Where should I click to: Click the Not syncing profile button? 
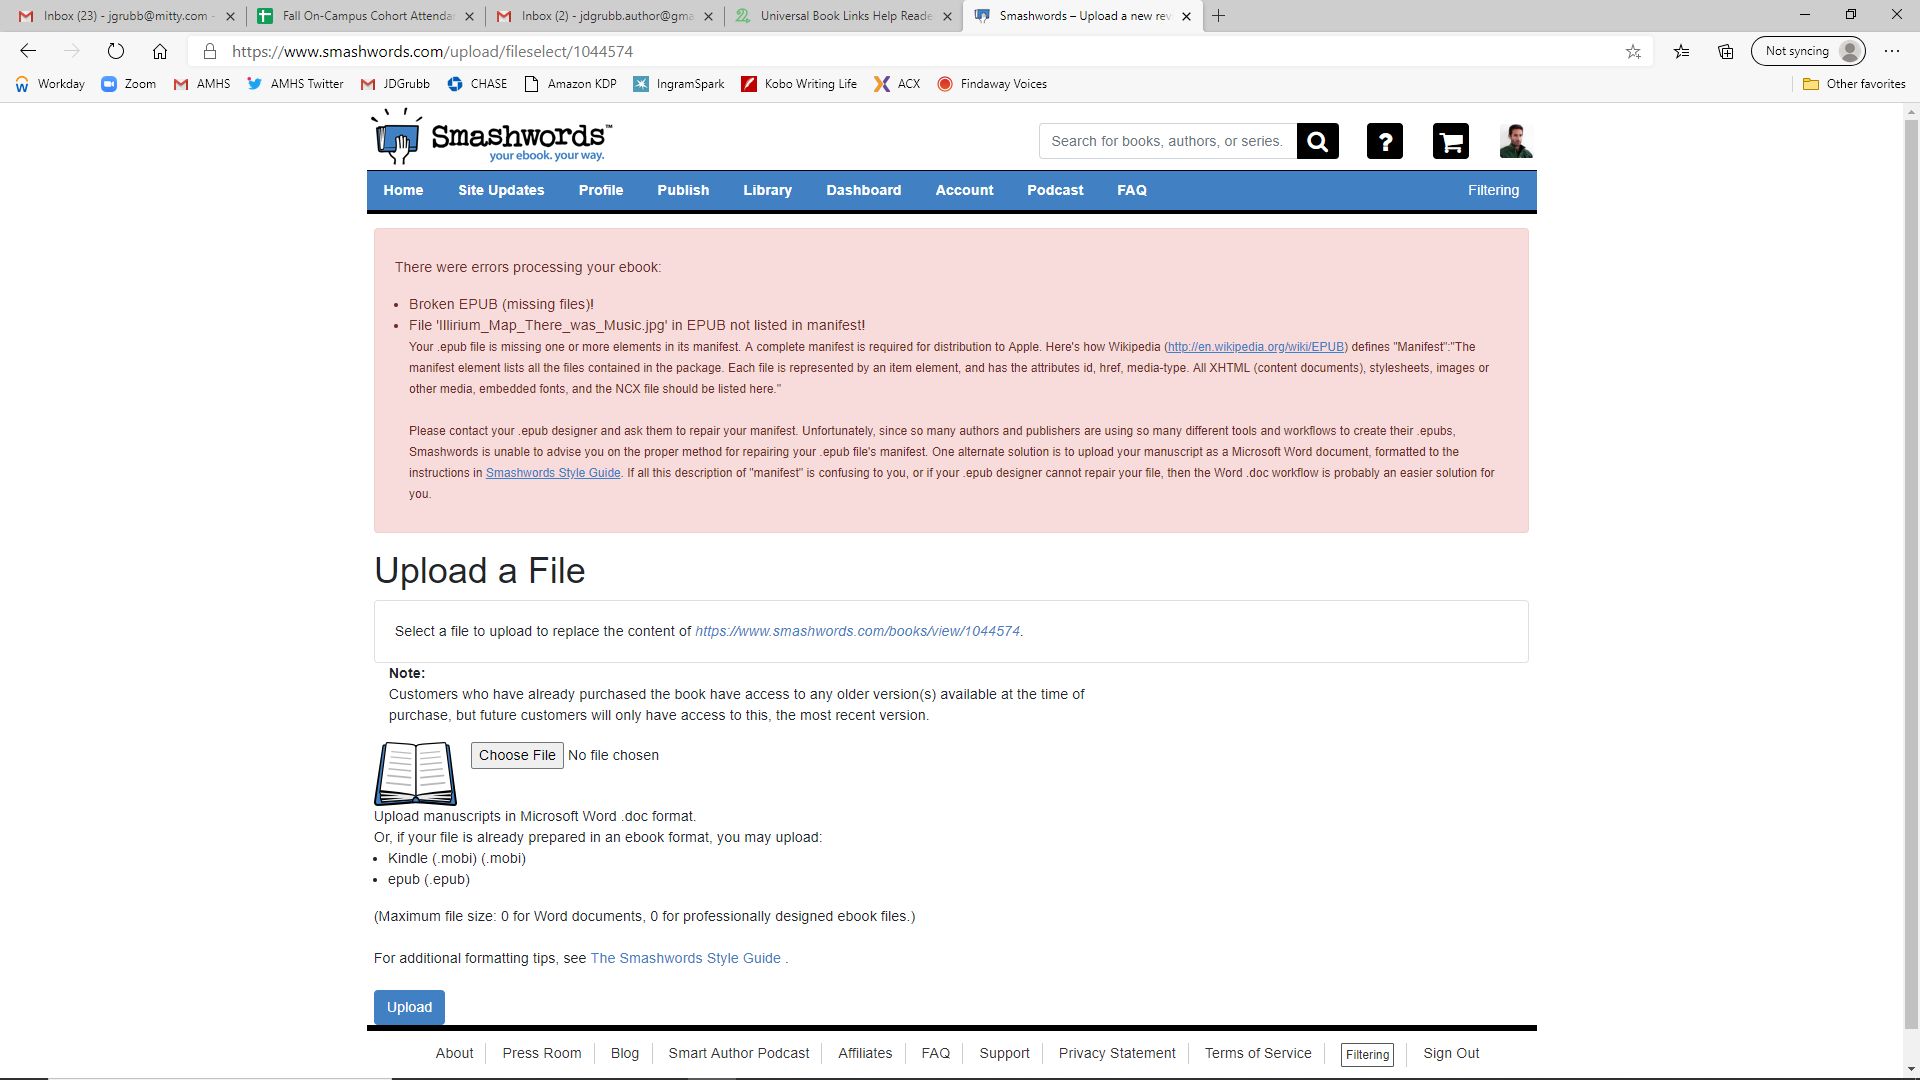point(1808,51)
